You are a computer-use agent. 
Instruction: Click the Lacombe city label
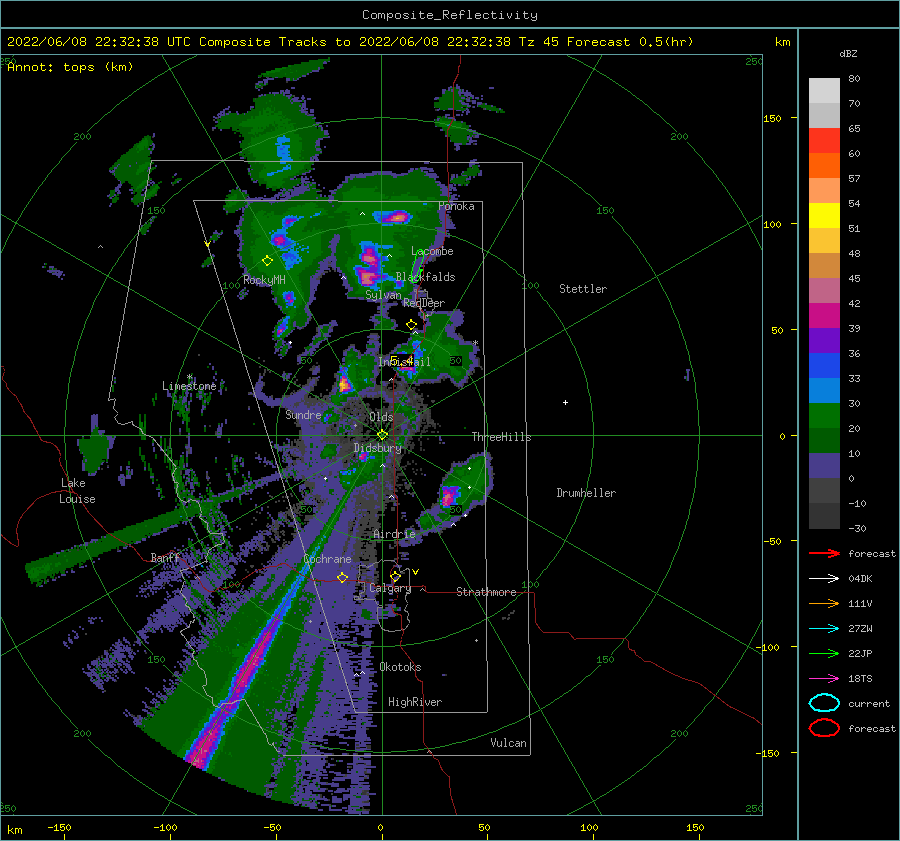pos(432,251)
